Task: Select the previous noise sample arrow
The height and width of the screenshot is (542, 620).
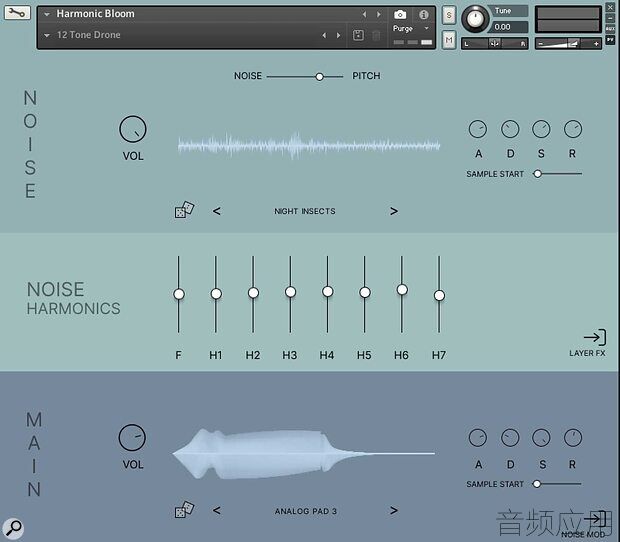Action: point(216,211)
